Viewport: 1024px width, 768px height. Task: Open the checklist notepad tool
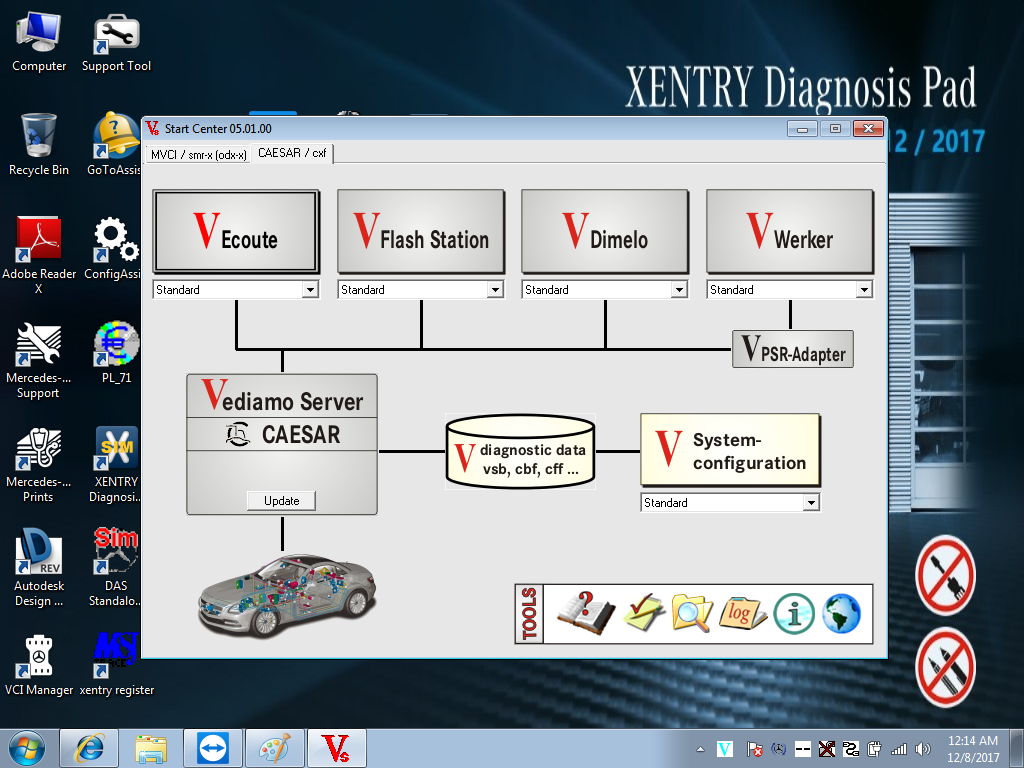[x=643, y=613]
